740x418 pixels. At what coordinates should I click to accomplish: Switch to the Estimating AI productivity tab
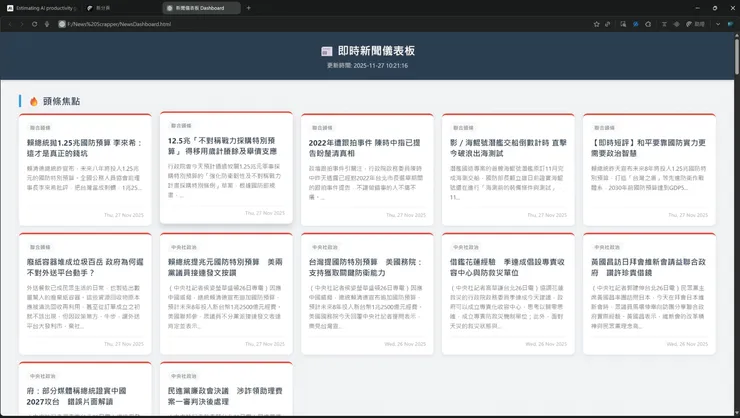[42, 8]
